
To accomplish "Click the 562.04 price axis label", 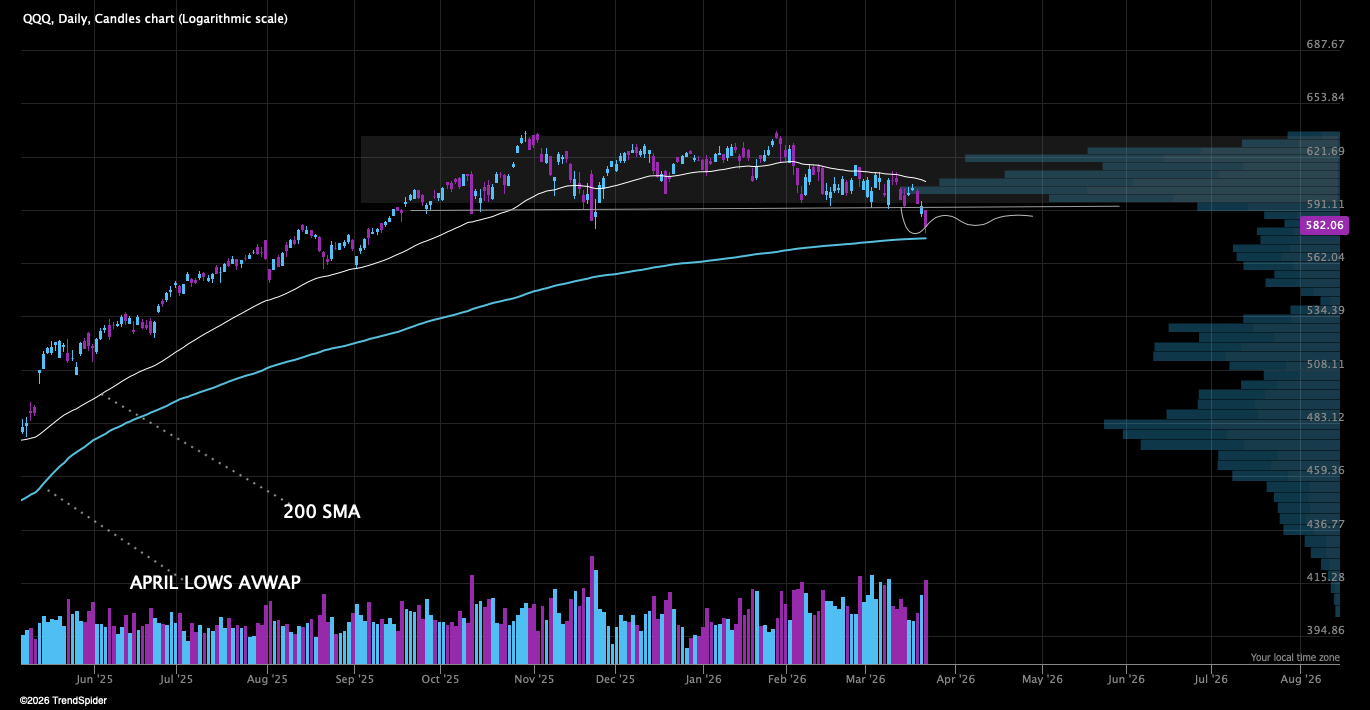I will 1325,257.
